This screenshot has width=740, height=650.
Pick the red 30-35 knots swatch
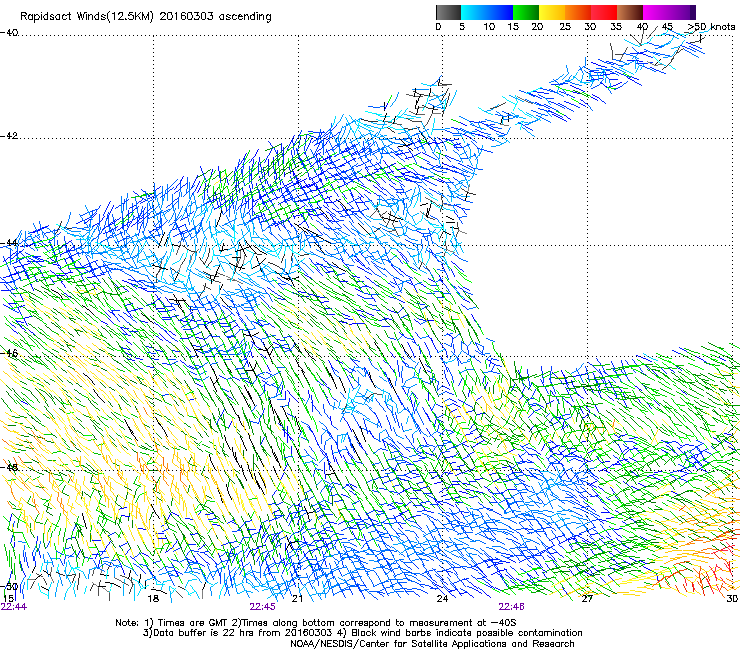(604, 12)
